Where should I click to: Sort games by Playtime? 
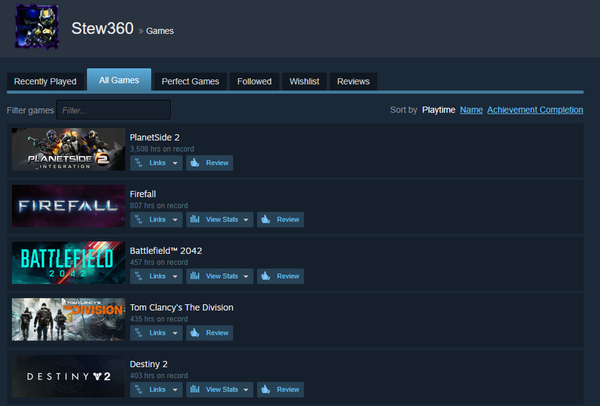click(439, 110)
